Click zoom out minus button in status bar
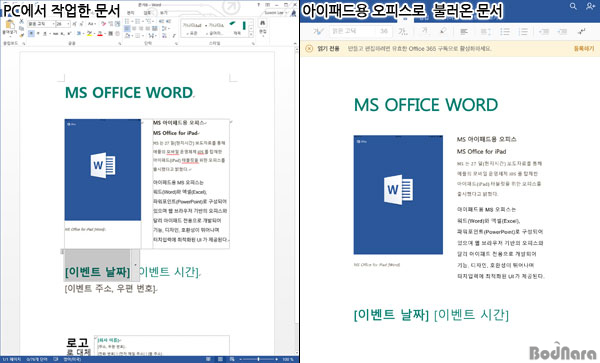The height and width of the screenshot is (363, 600). 241,360
